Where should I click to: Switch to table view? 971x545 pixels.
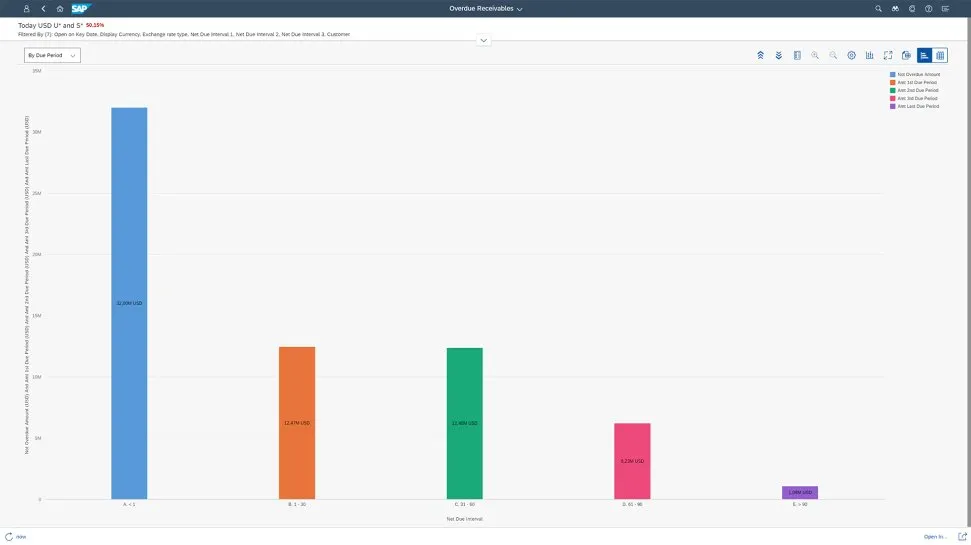[940, 55]
